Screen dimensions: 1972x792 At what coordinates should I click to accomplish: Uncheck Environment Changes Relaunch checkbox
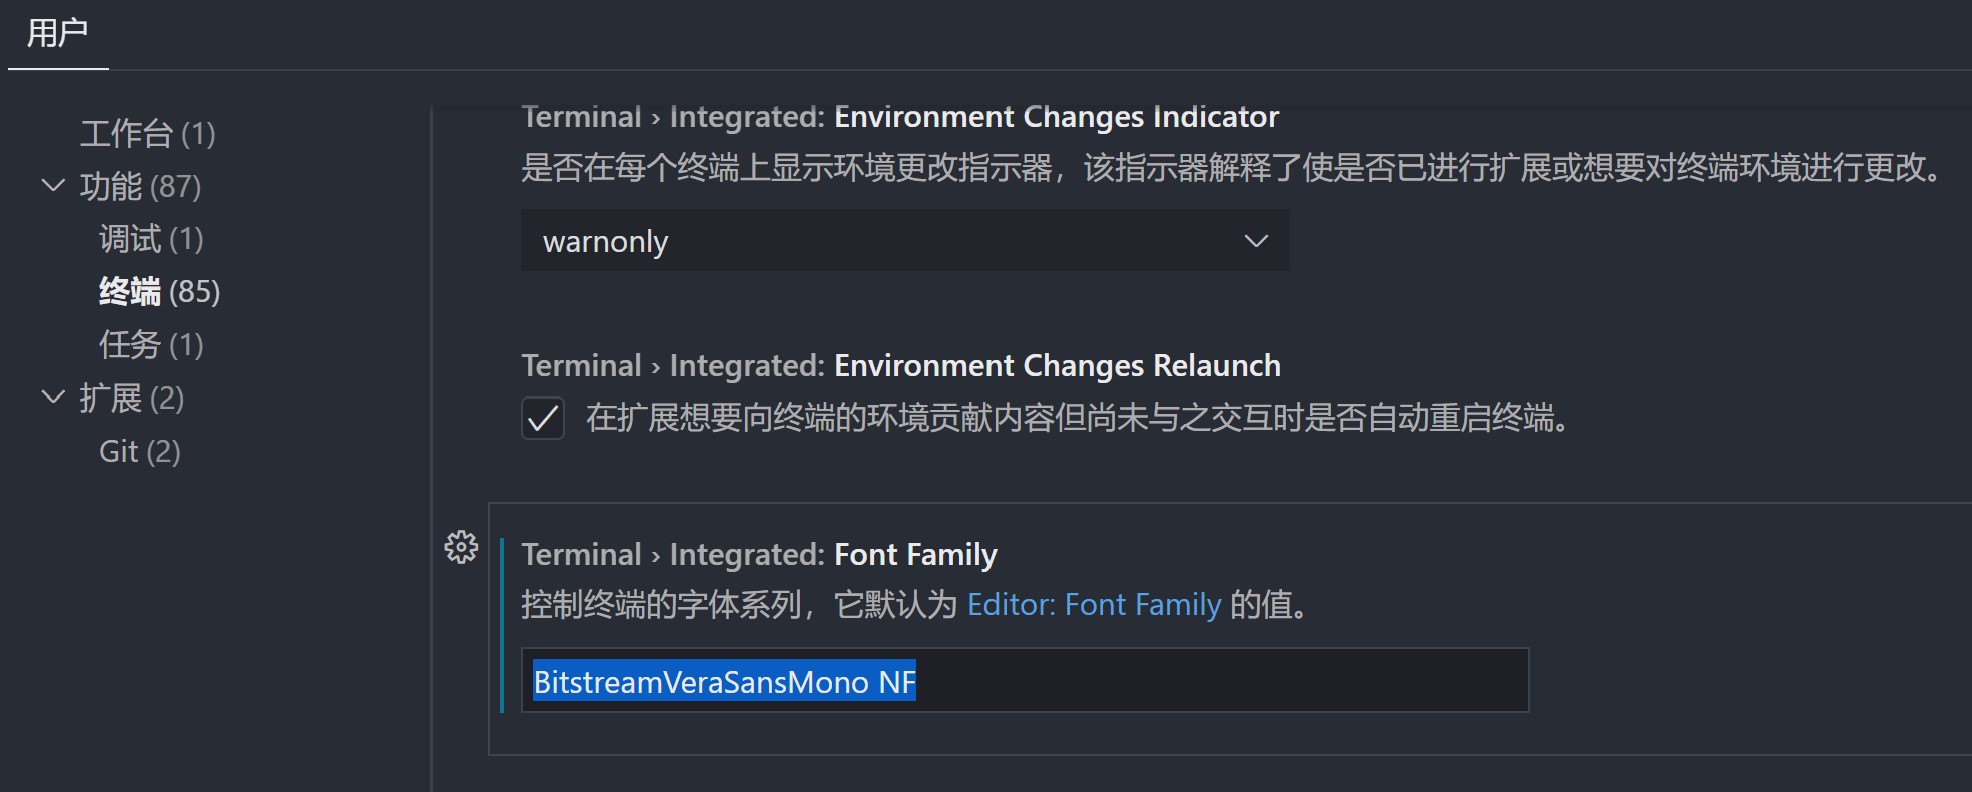pyautogui.click(x=543, y=418)
